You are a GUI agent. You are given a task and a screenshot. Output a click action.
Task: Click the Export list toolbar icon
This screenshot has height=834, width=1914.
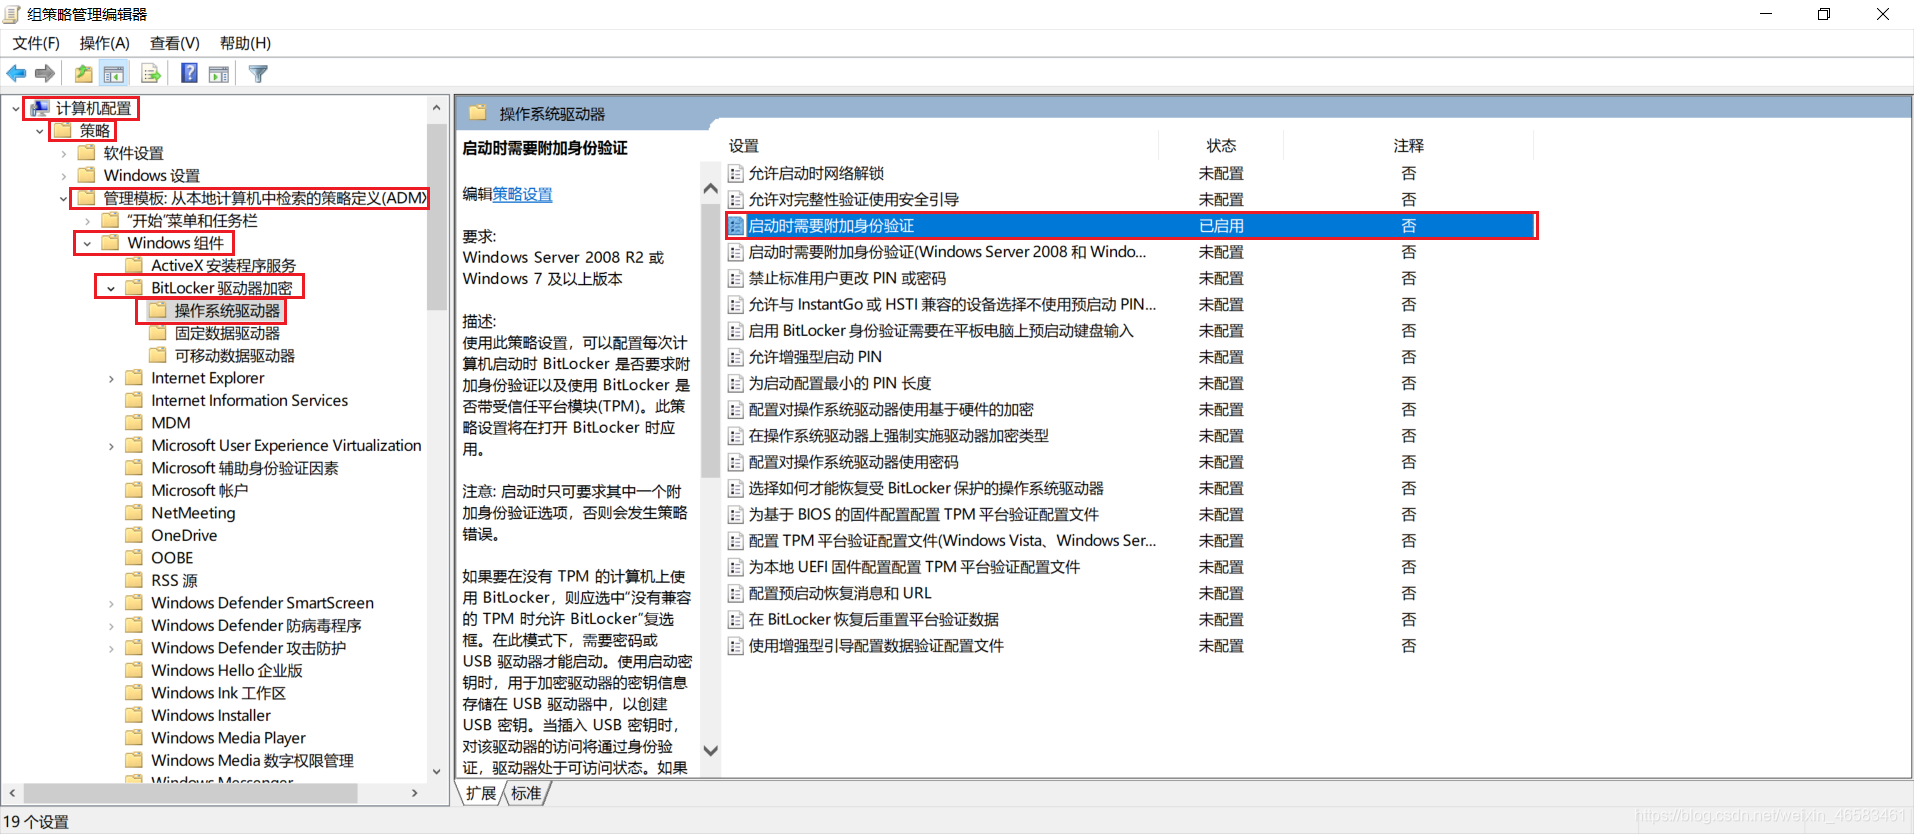click(151, 73)
